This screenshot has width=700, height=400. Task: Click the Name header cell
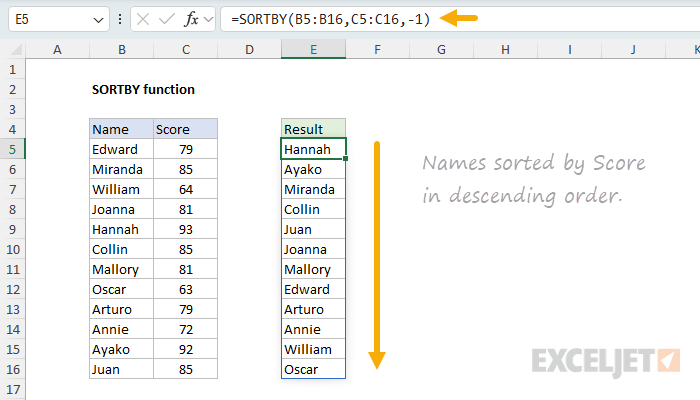121,129
